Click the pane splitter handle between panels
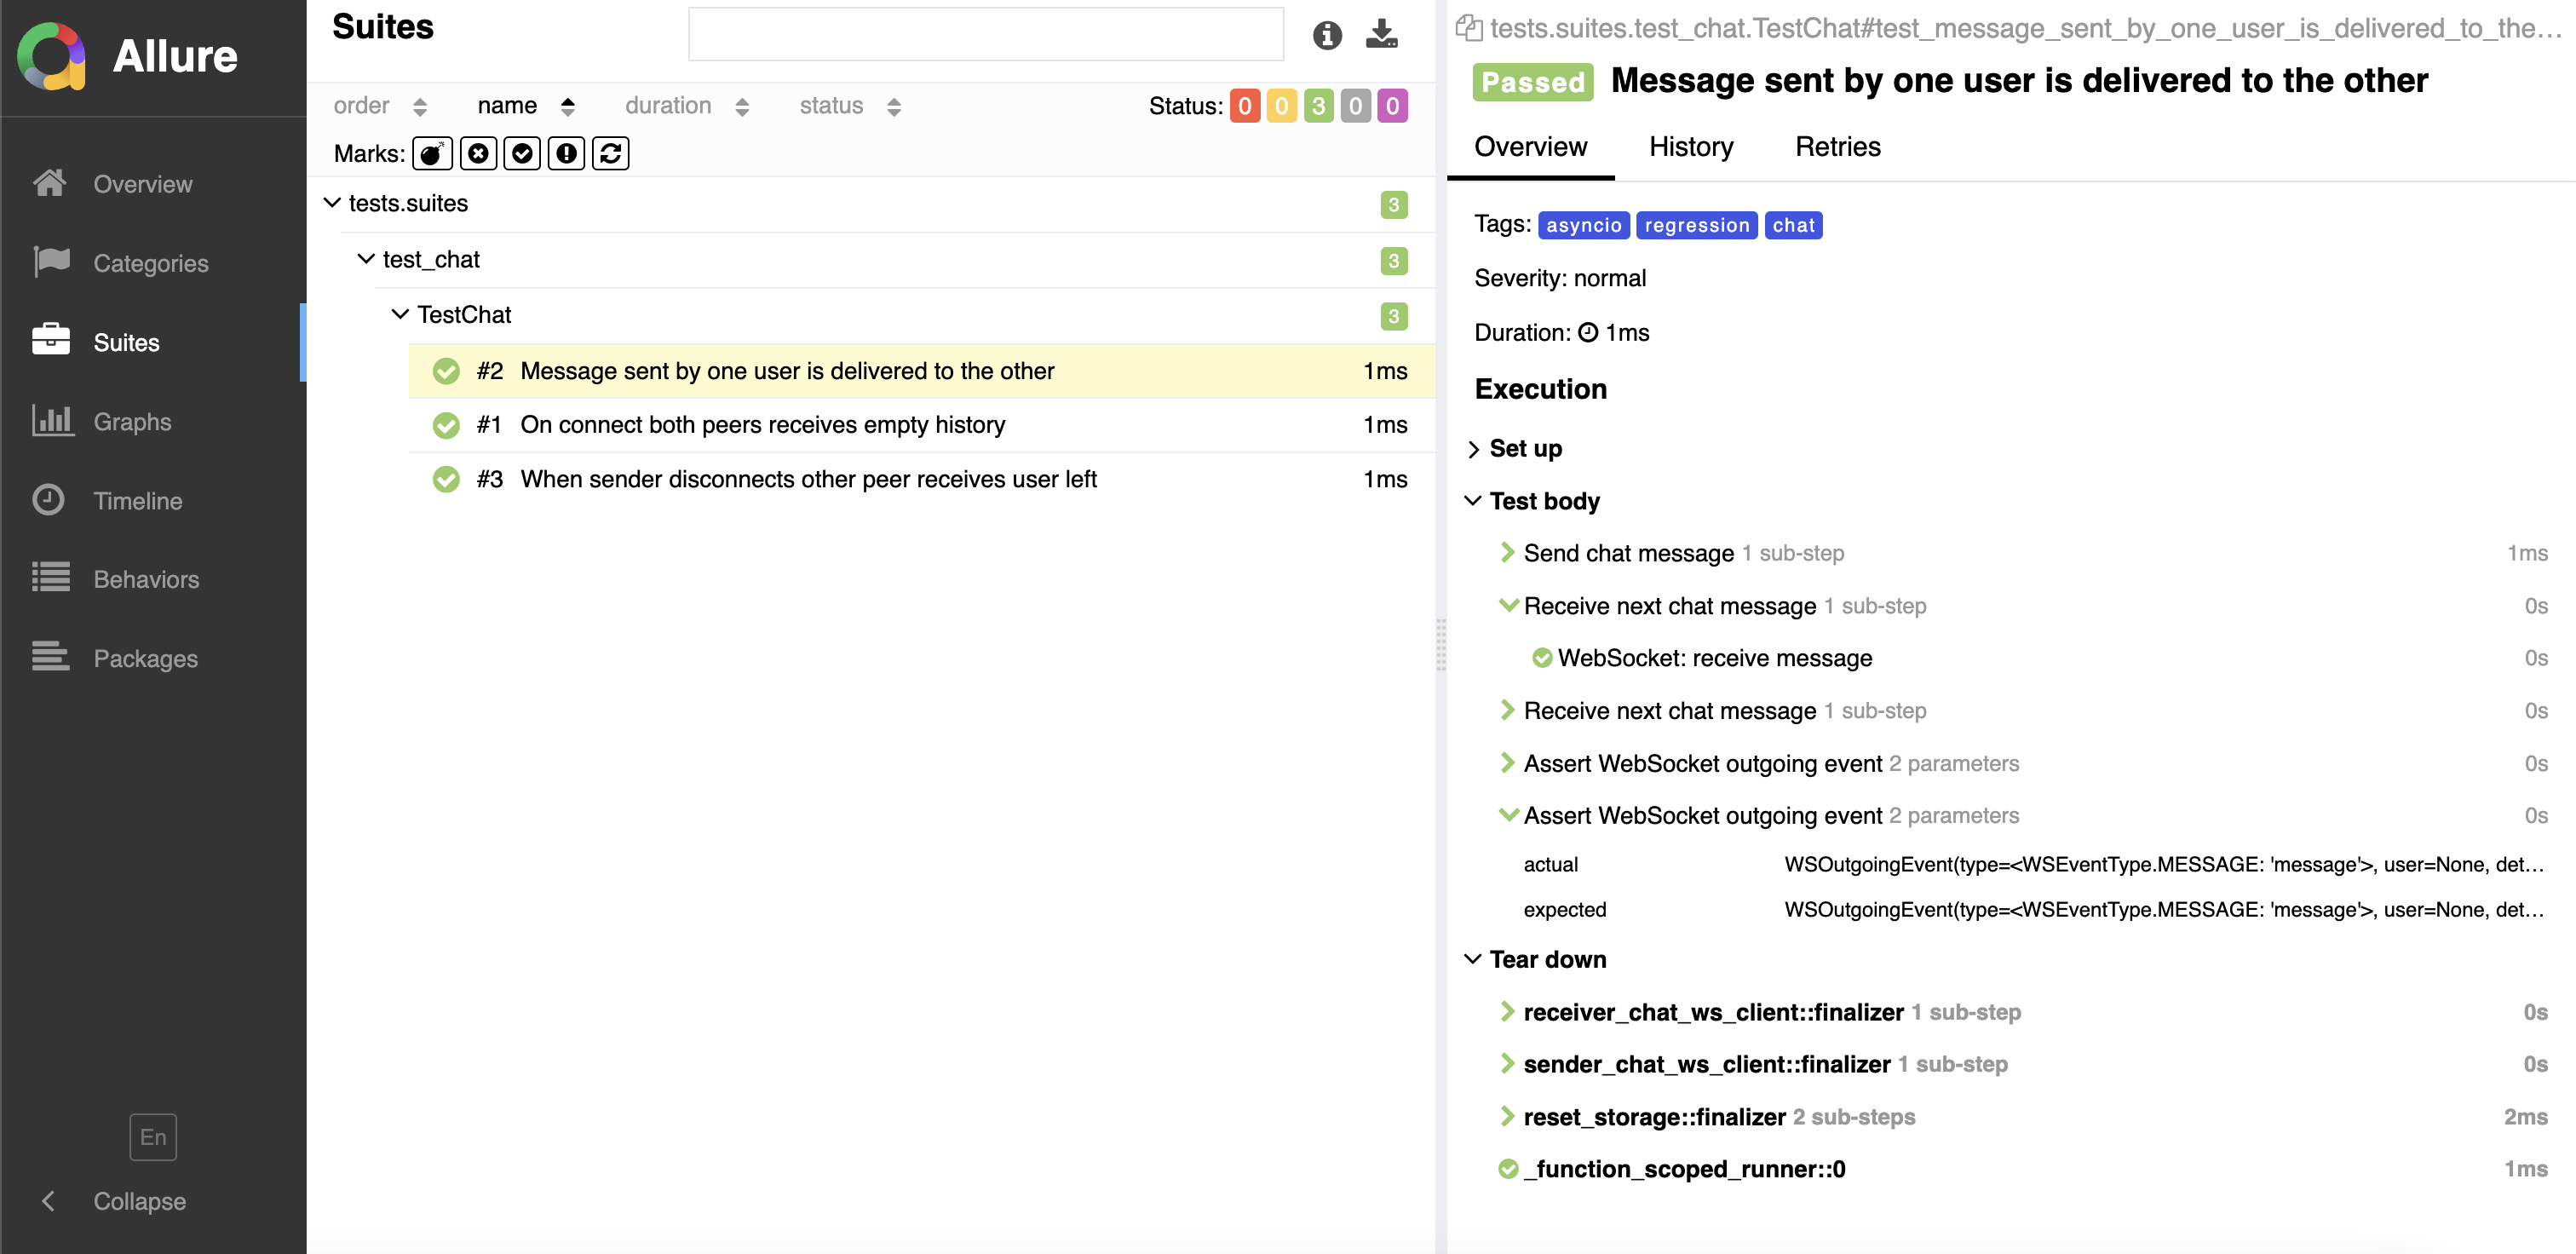Screen dimensions: 2576x1254 point(1441,645)
